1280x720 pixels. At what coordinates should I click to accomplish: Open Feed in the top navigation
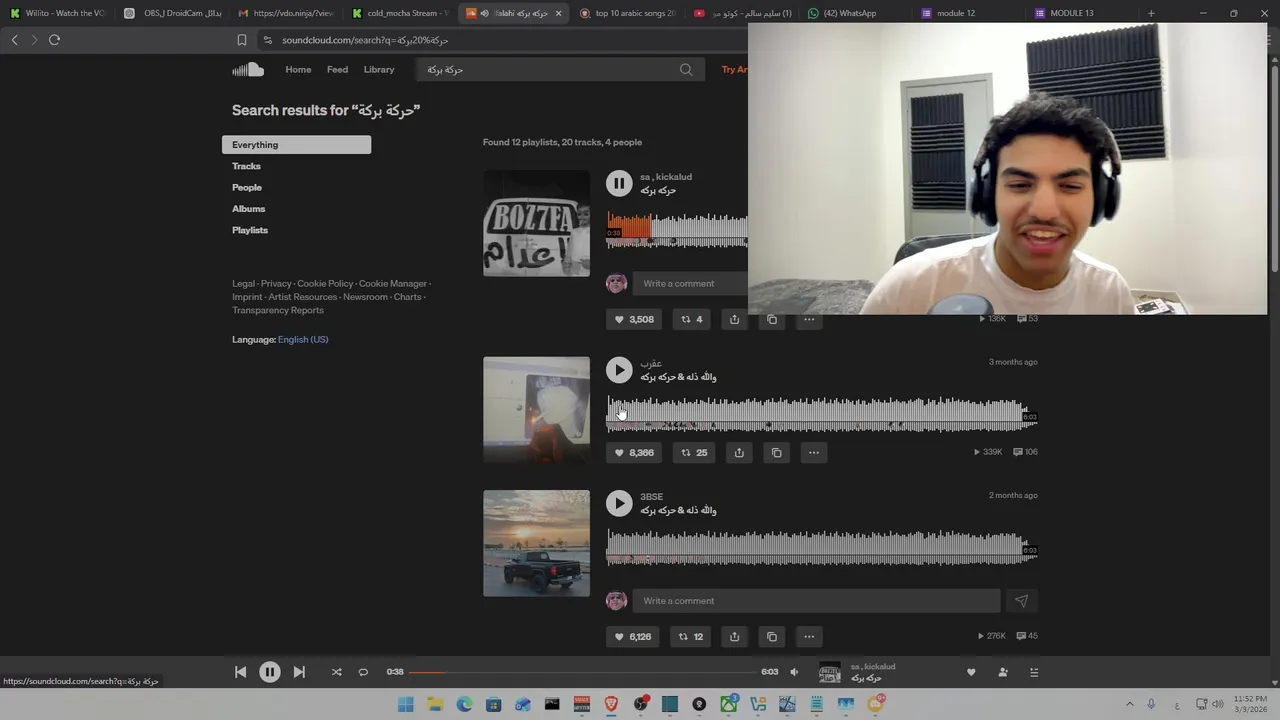click(337, 69)
